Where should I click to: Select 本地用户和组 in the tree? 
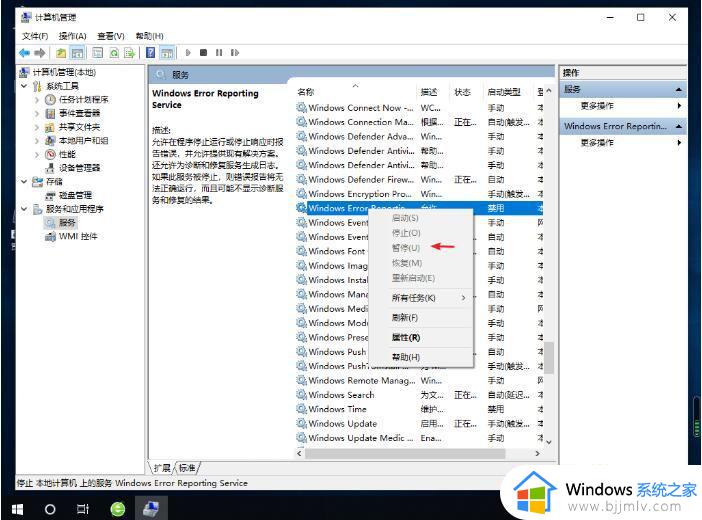[83, 141]
